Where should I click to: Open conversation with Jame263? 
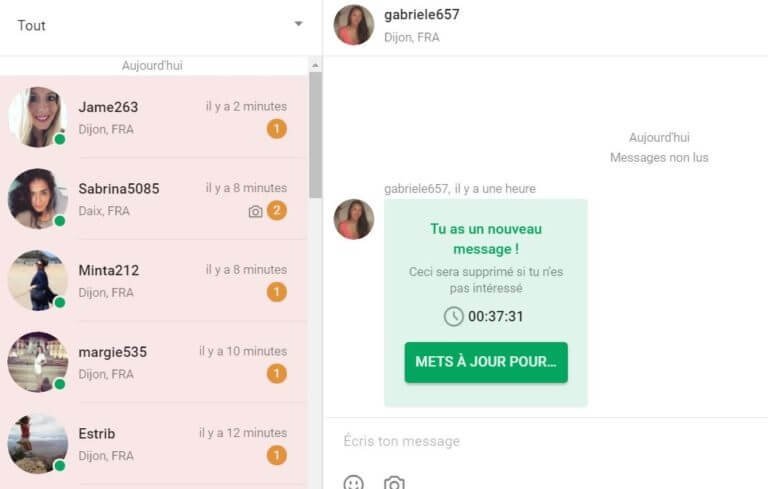pyautogui.click(x=154, y=117)
